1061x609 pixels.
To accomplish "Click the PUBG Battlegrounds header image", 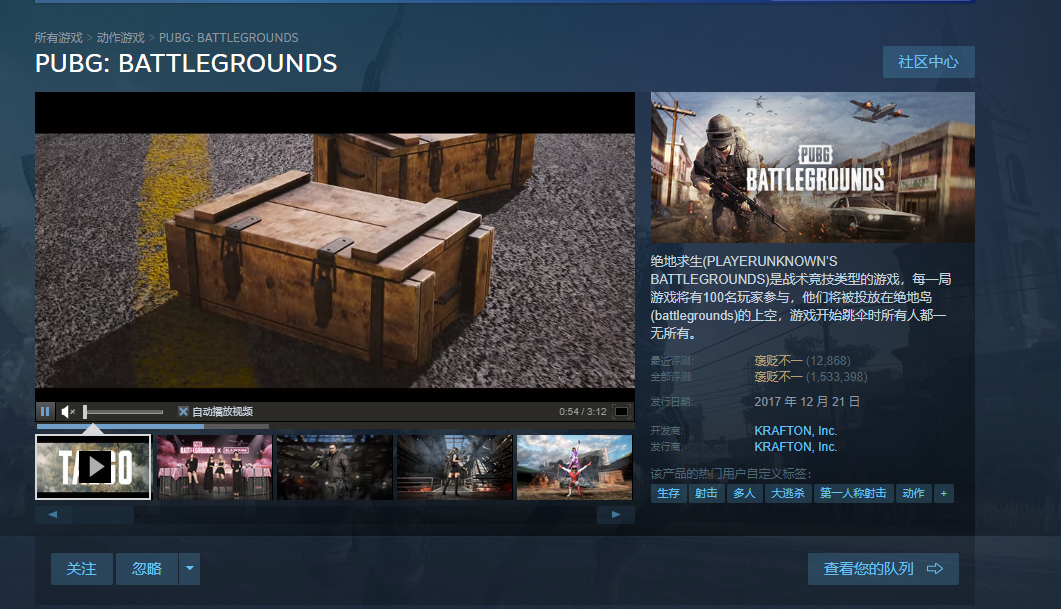I will click(x=813, y=167).
